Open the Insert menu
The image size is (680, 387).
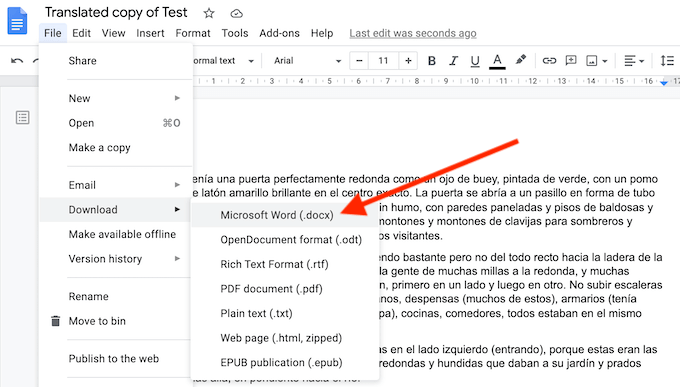[150, 33]
